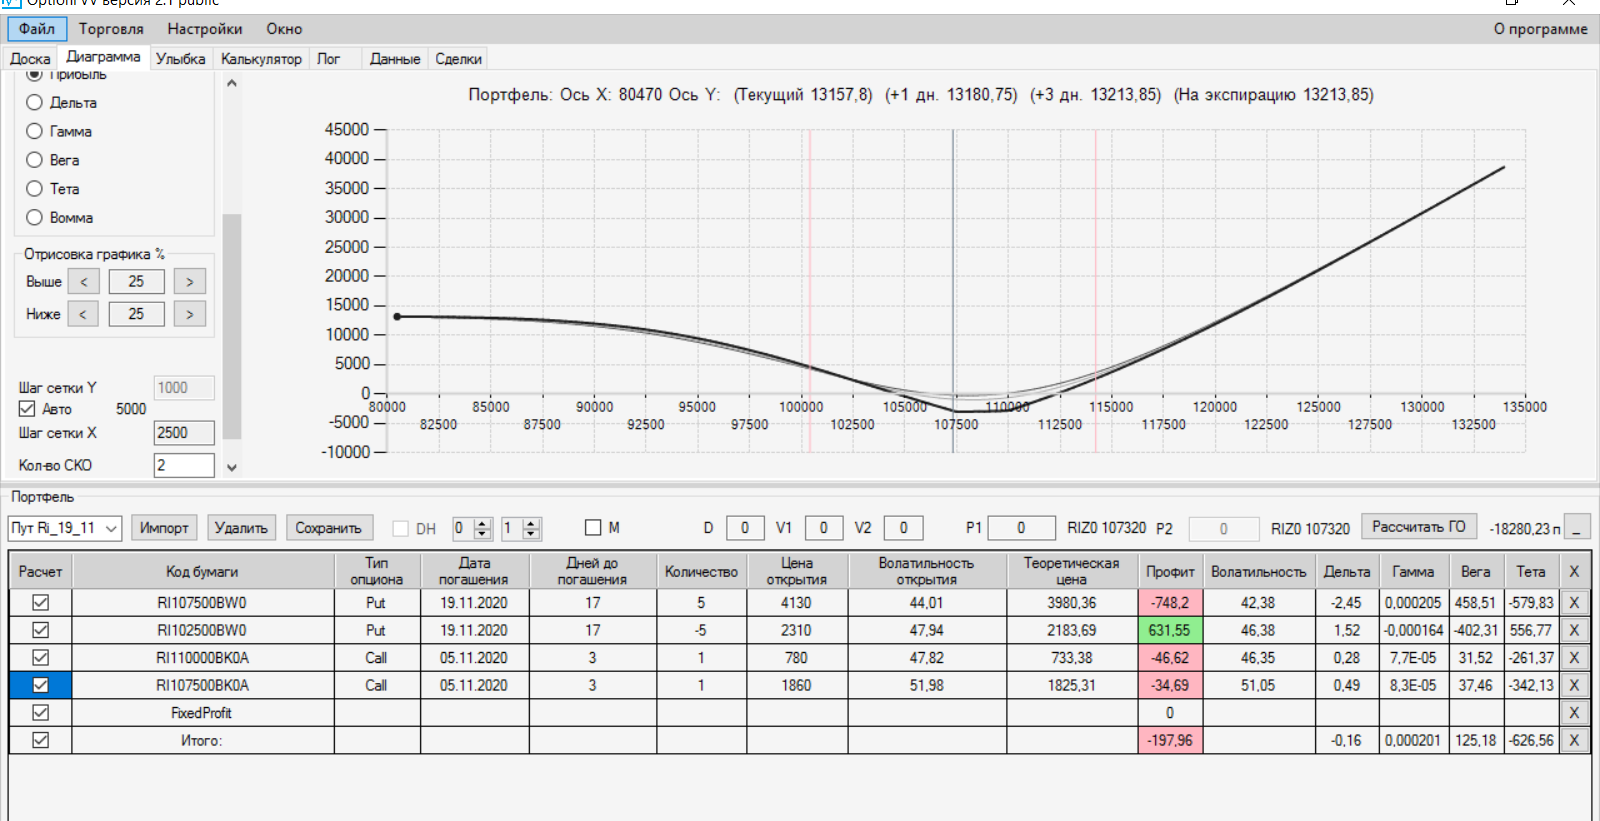Increase the Ниже percentage with right arrow

pyautogui.click(x=190, y=314)
